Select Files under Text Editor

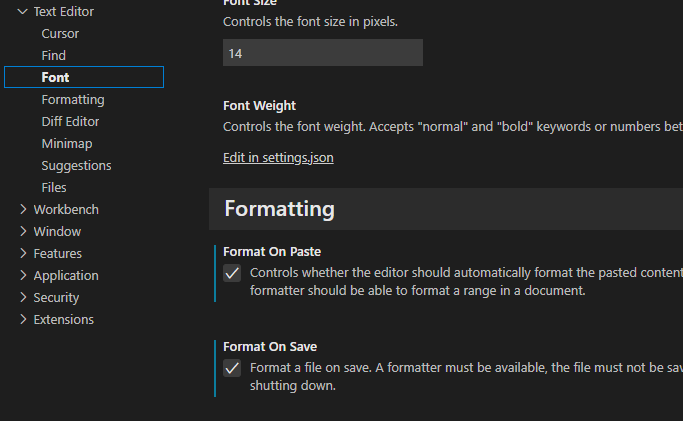(54, 188)
